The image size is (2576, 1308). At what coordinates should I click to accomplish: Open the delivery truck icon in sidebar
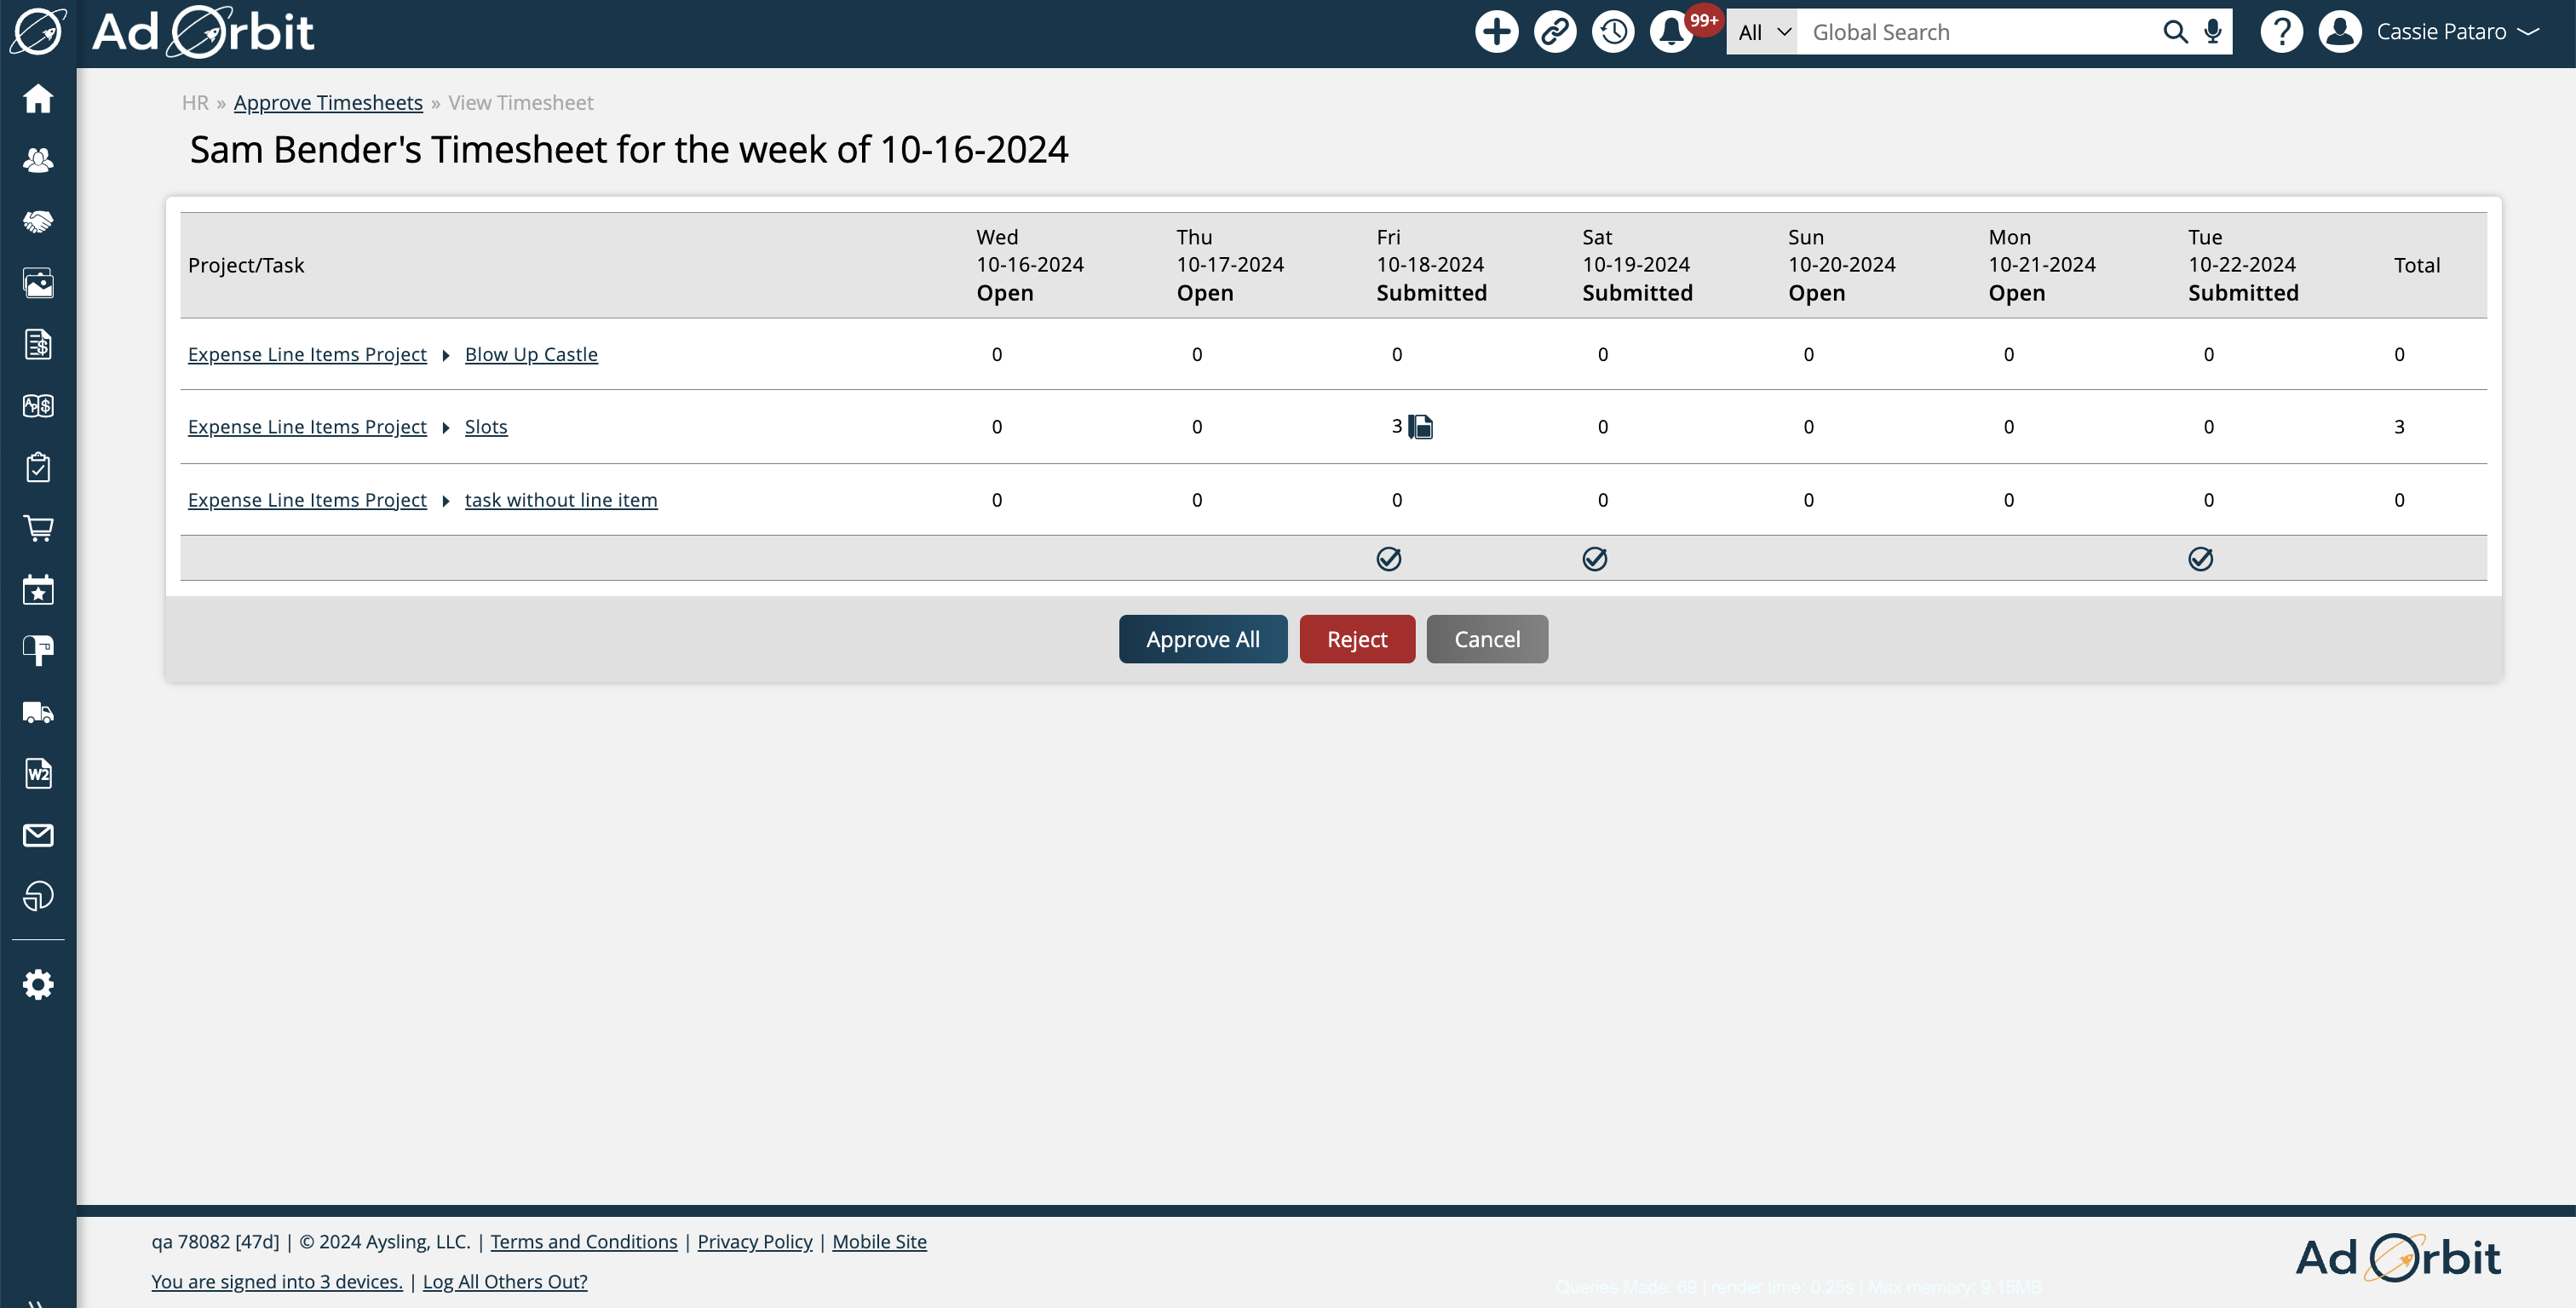pyautogui.click(x=38, y=712)
